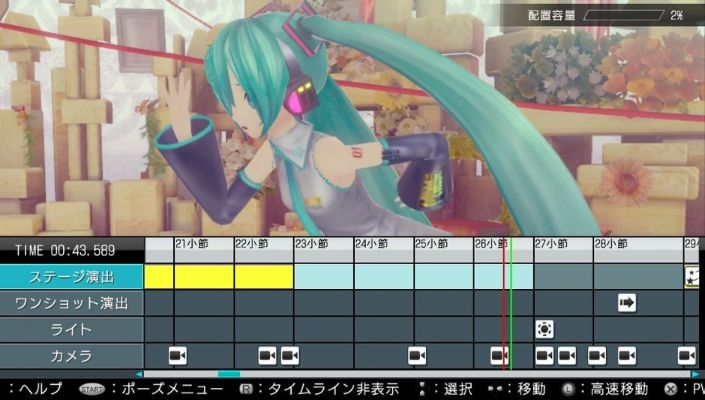The image size is (705, 400).
Task: Select the ステージ演出 track row label
Action: click(x=72, y=276)
